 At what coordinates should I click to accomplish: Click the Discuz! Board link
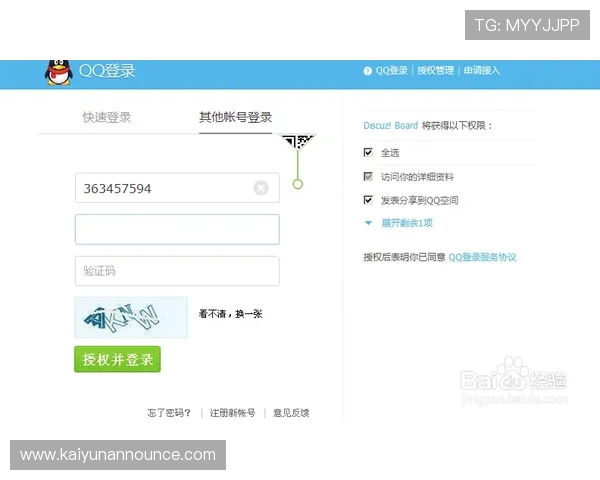(391, 126)
